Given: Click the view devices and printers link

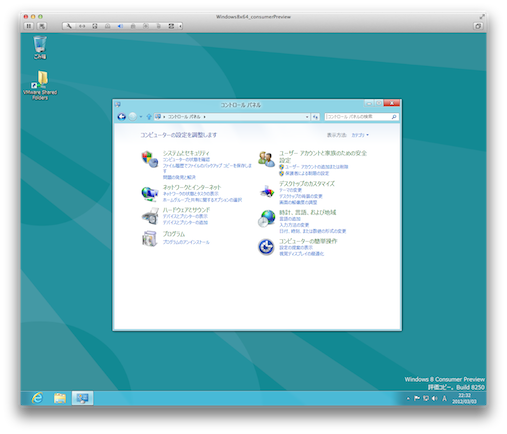Looking at the screenshot, I should pyautogui.click(x=185, y=216).
